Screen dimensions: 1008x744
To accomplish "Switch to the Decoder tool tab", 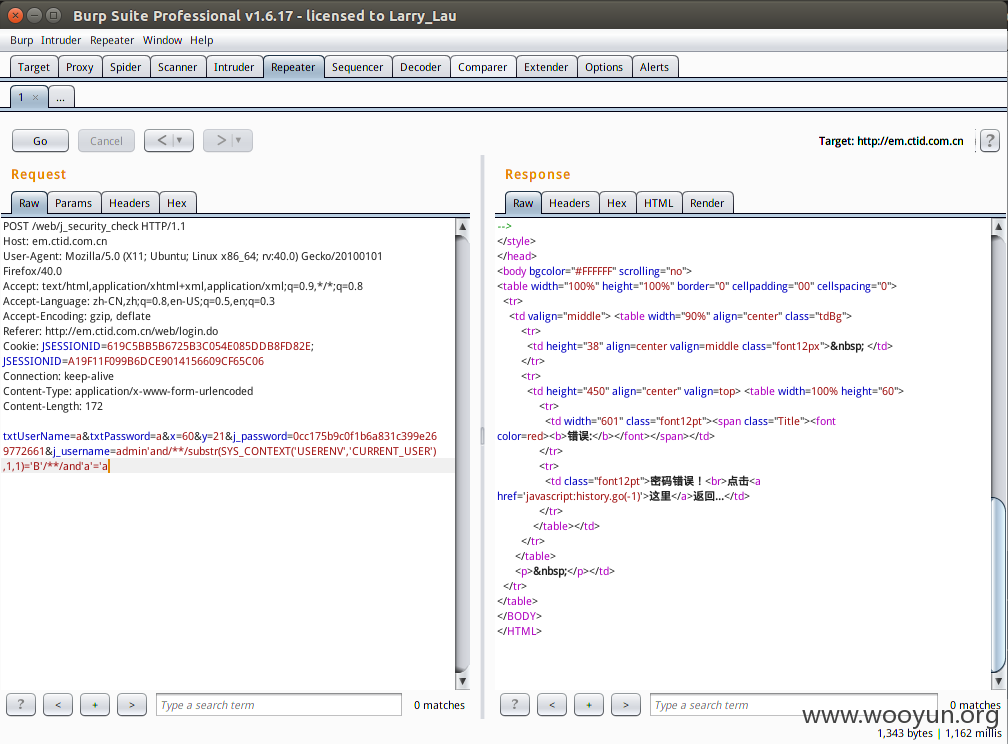I will [420, 67].
